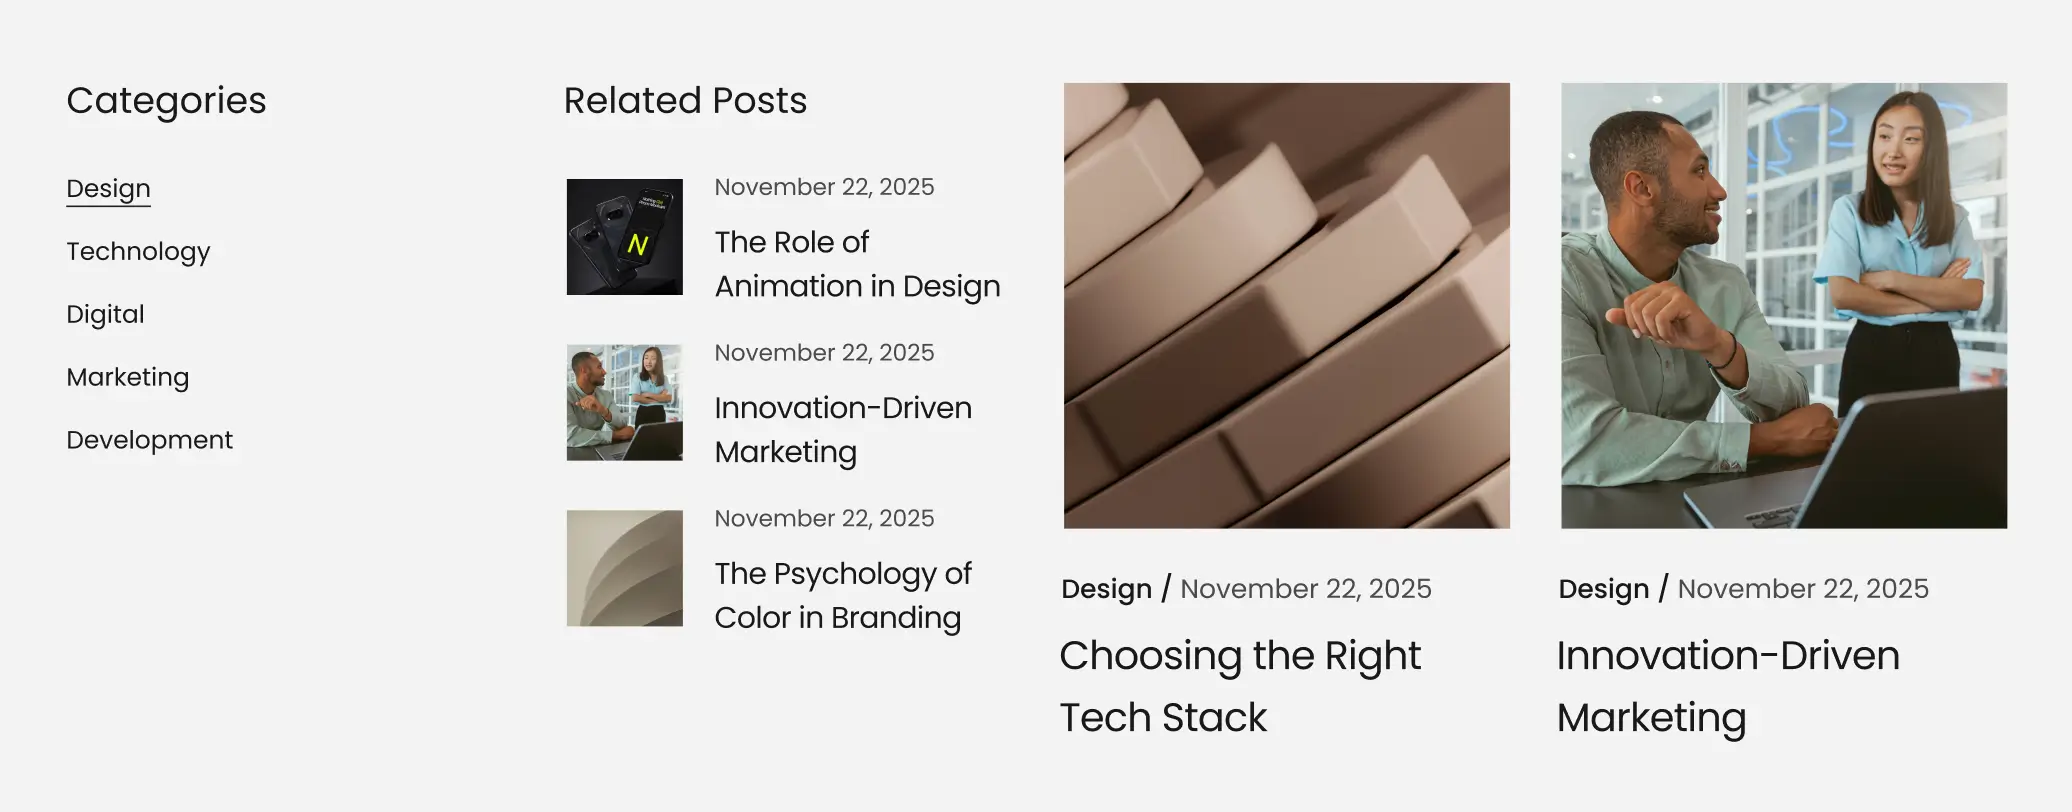This screenshot has width=2072, height=812.
Task: Open the Design category link in Categories
Action: (x=108, y=189)
